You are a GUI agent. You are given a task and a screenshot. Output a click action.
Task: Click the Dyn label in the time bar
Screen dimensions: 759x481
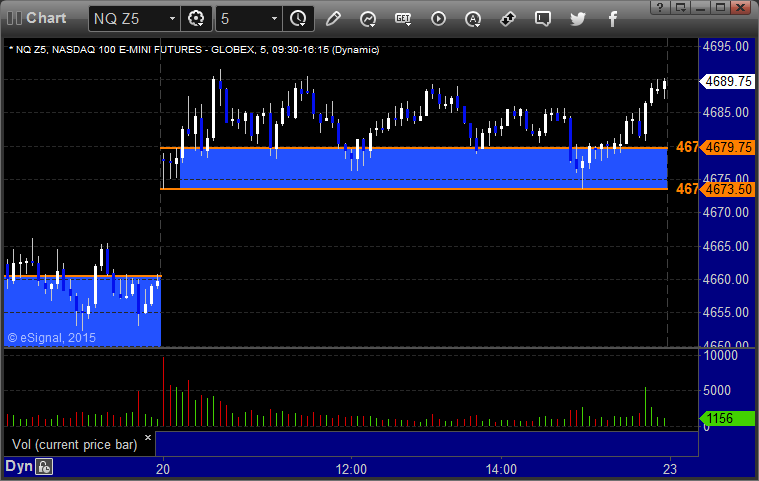pyautogui.click(x=18, y=466)
